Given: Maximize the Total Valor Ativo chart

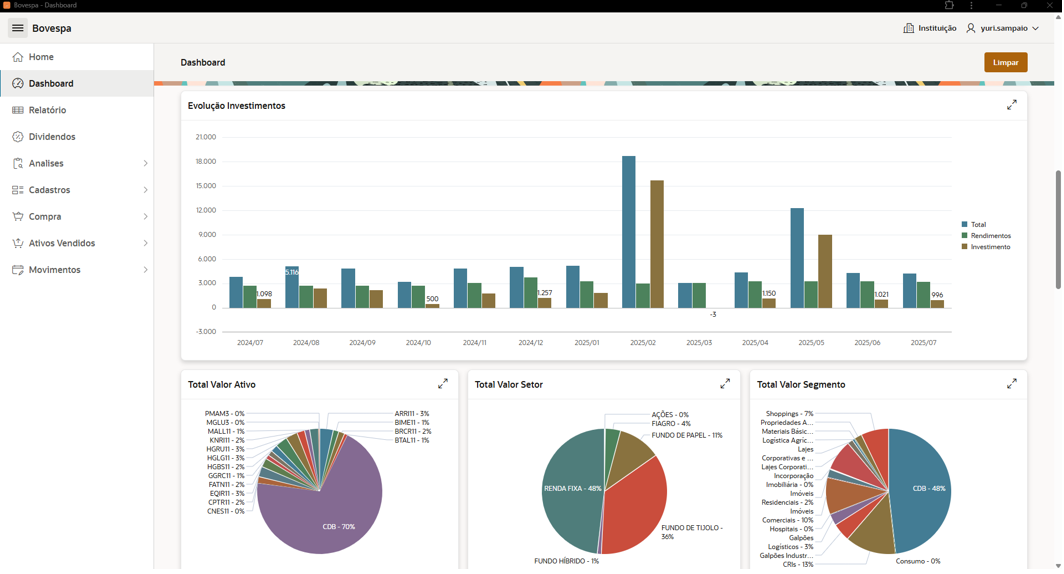Looking at the screenshot, I should (x=443, y=383).
